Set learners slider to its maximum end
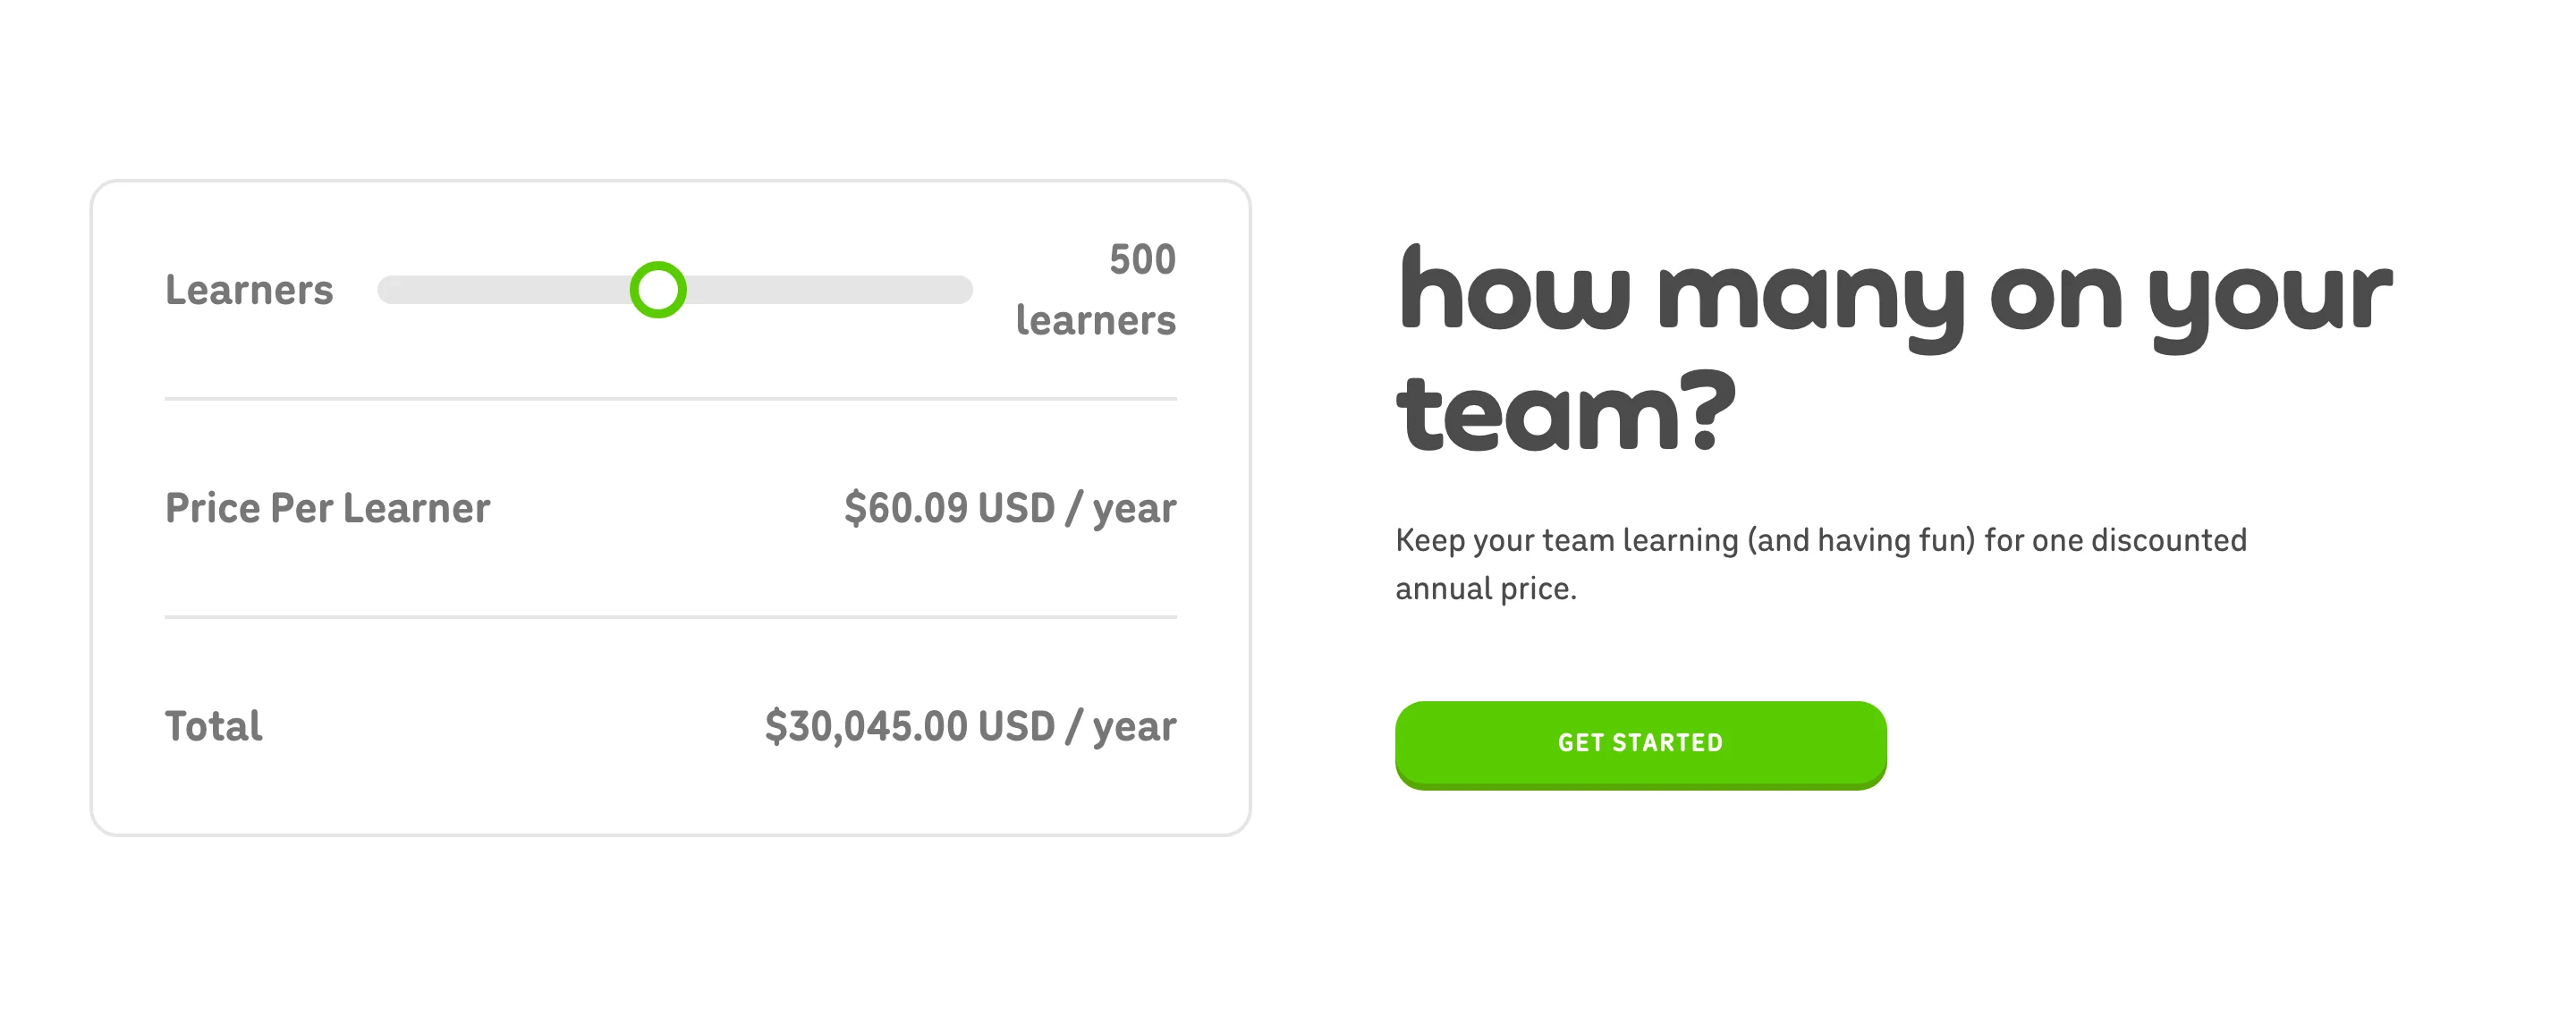Image resolution: width=2576 pixels, height=1016 pixels. [x=967, y=290]
